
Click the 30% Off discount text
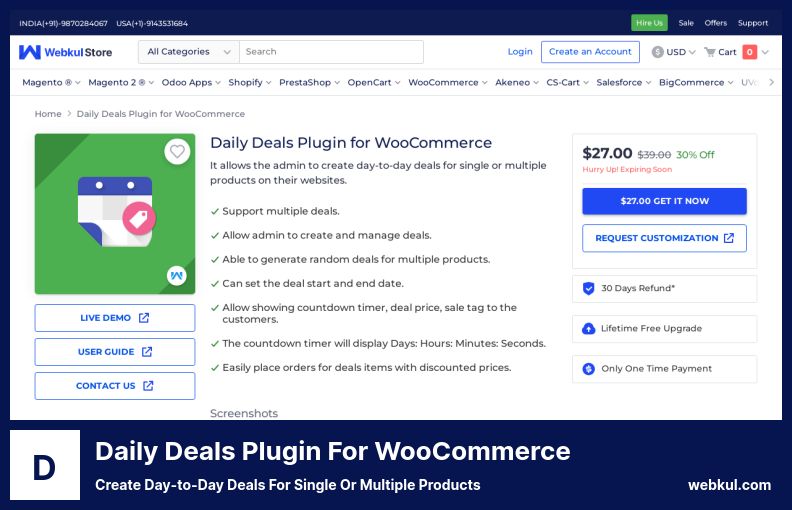696,155
